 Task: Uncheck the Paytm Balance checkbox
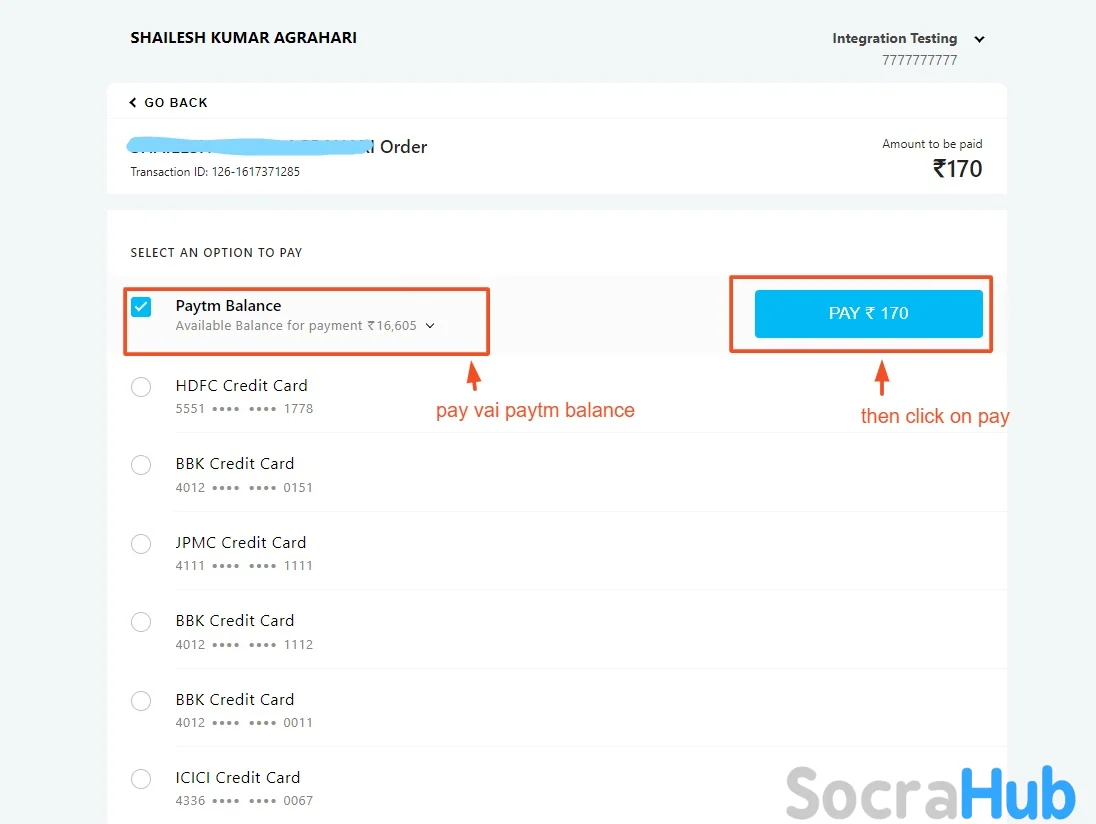click(x=141, y=307)
